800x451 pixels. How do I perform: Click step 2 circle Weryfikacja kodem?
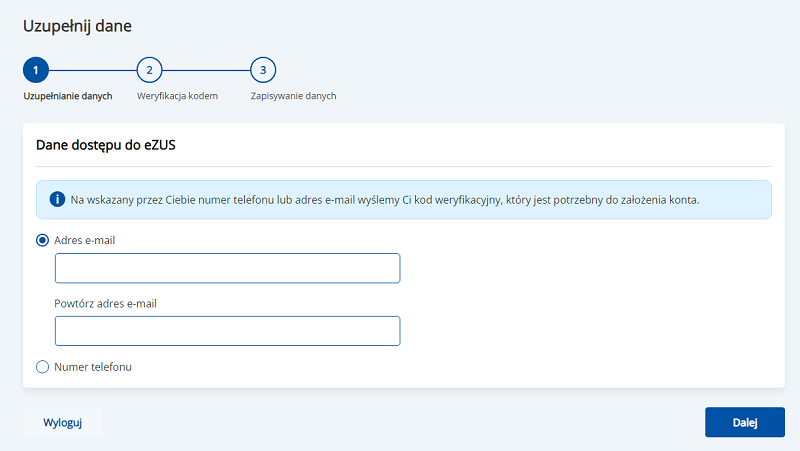click(149, 70)
